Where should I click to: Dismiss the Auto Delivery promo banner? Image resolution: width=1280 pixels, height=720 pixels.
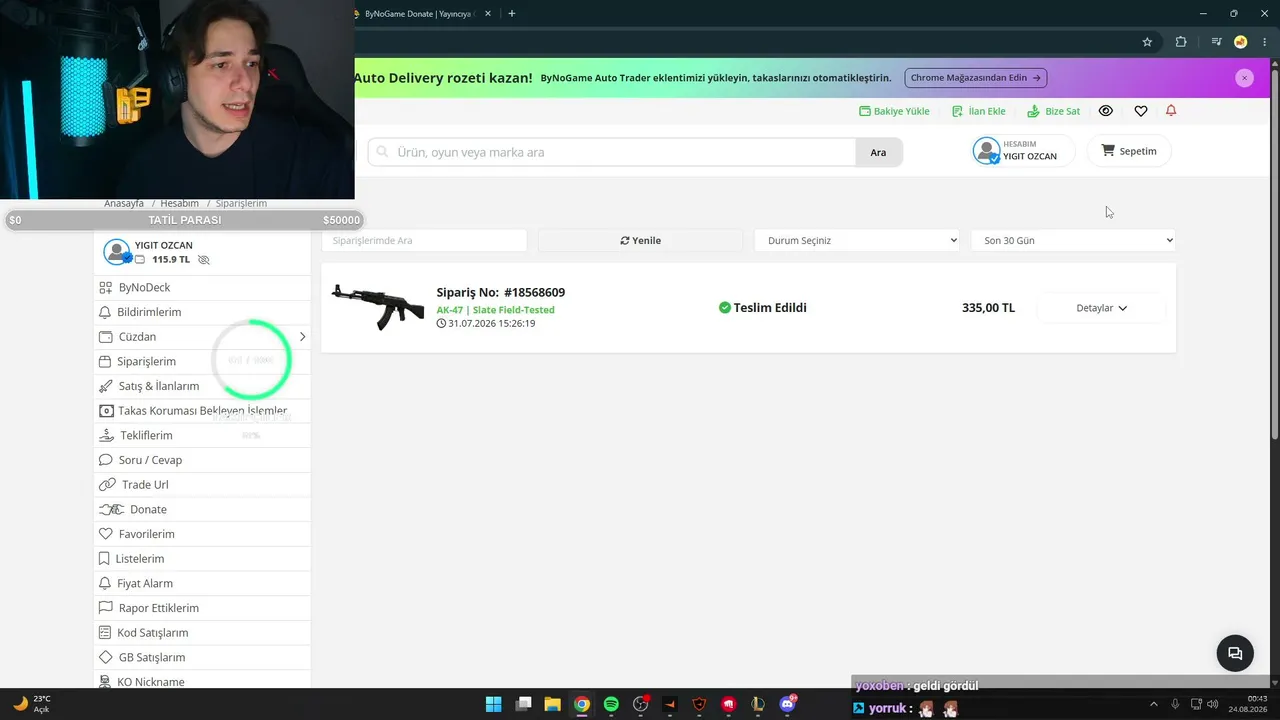(1244, 78)
